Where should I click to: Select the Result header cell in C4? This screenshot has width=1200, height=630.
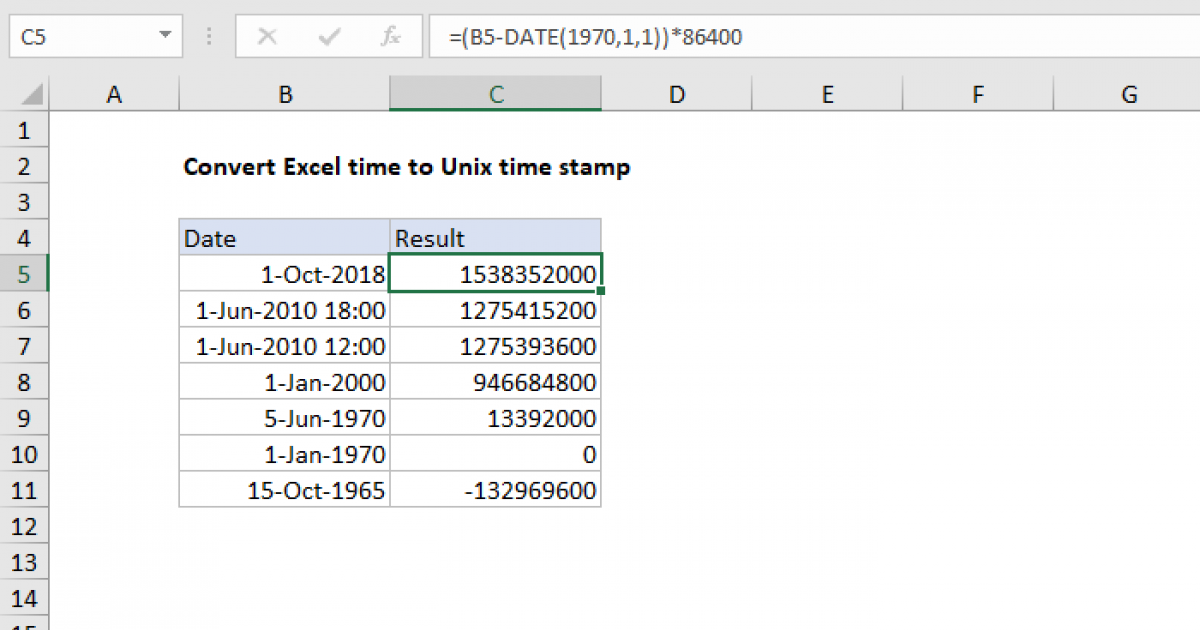tap(495, 238)
